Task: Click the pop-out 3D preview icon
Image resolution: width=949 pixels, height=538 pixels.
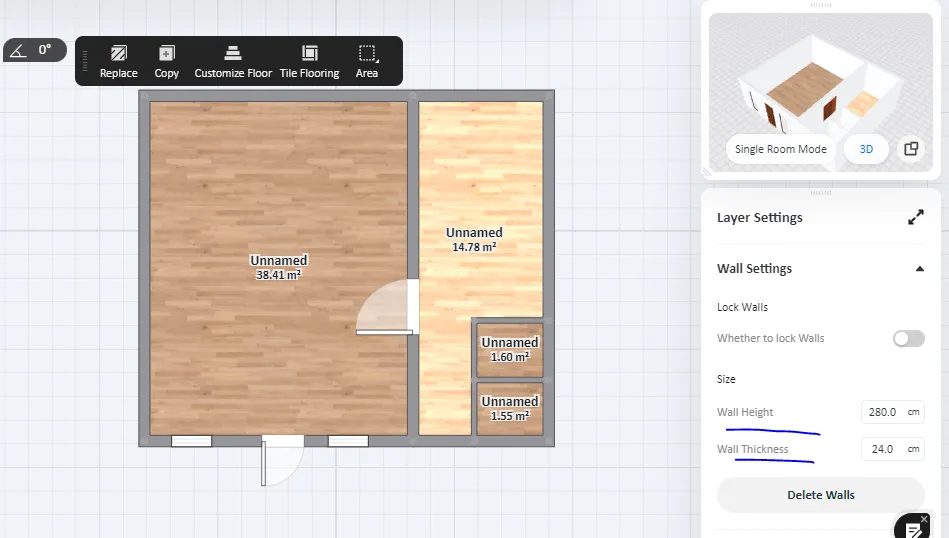Action: tap(911, 149)
